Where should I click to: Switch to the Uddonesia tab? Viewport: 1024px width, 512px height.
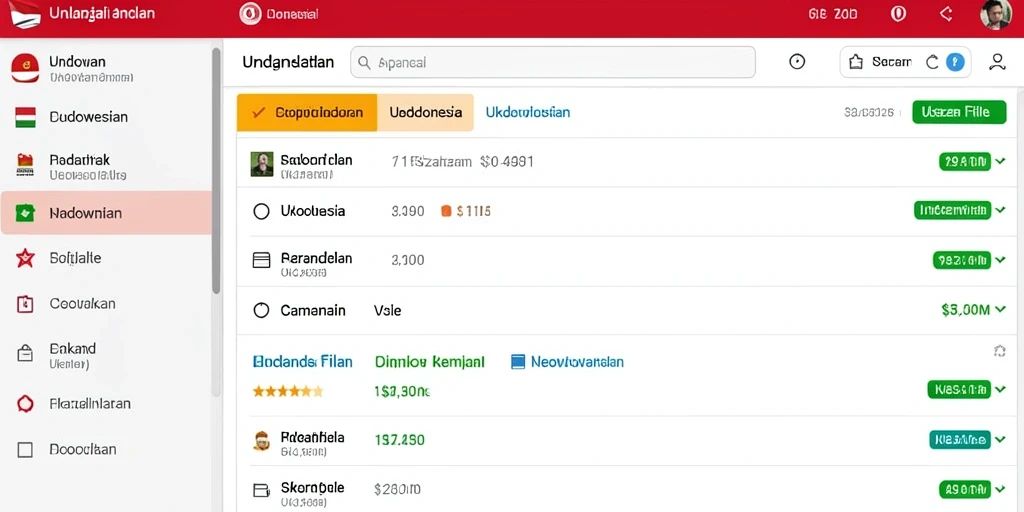pyautogui.click(x=426, y=112)
